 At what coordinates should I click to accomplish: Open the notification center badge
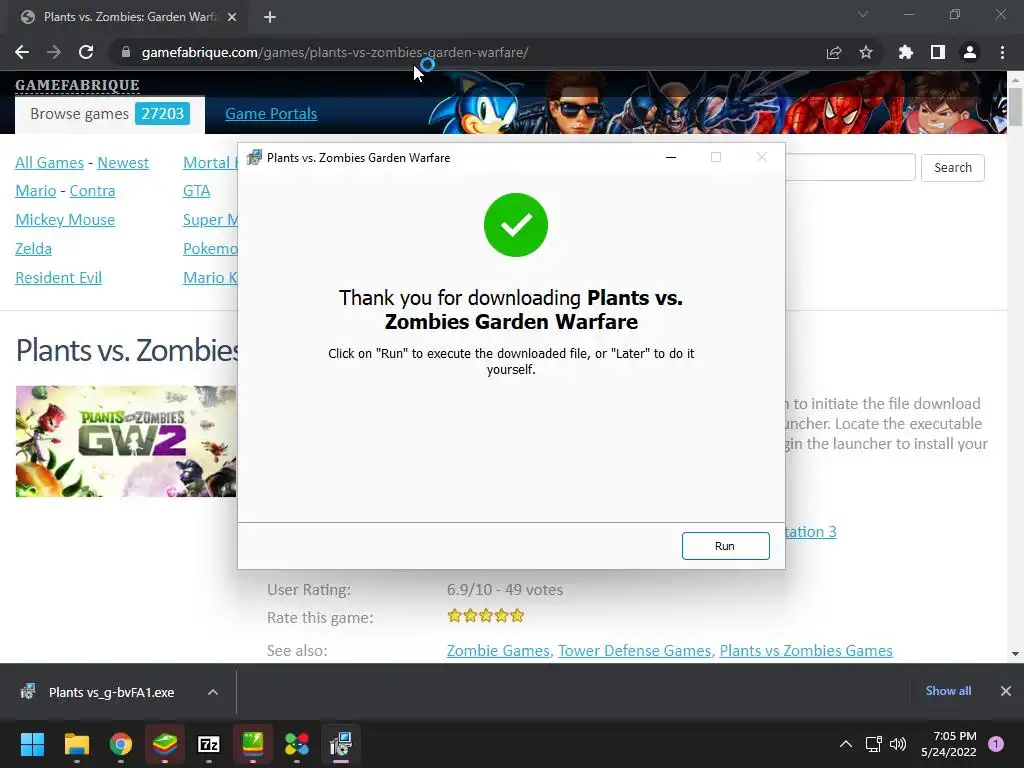click(995, 744)
